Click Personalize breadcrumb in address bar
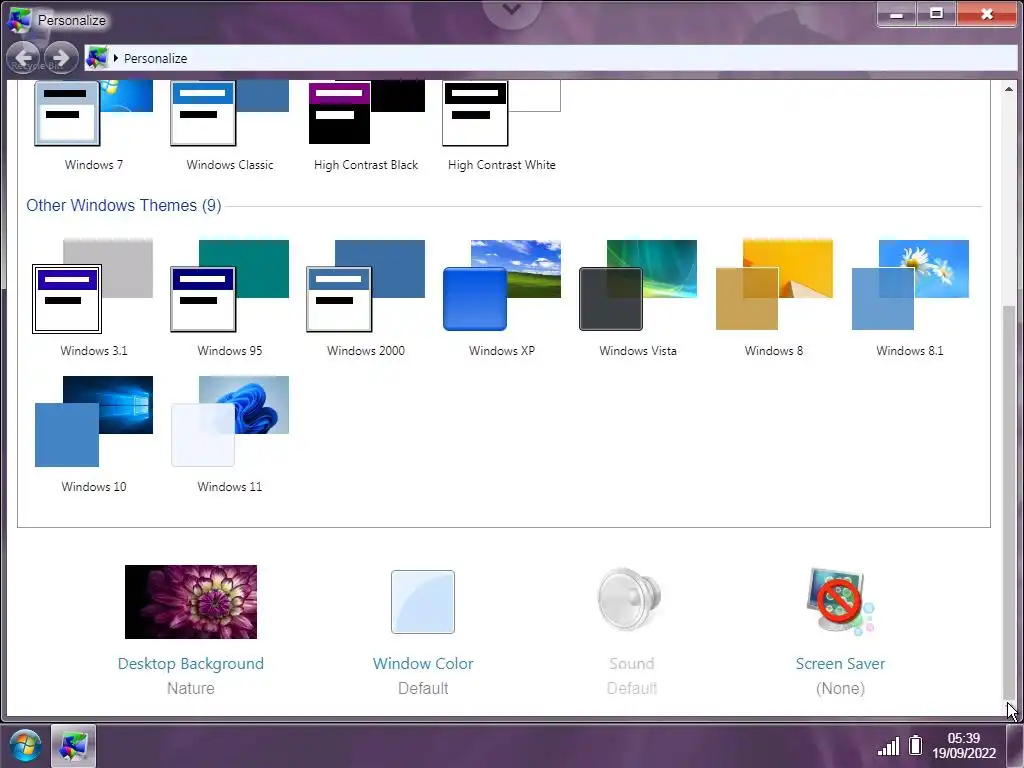Image resolution: width=1024 pixels, height=768 pixels. click(155, 59)
